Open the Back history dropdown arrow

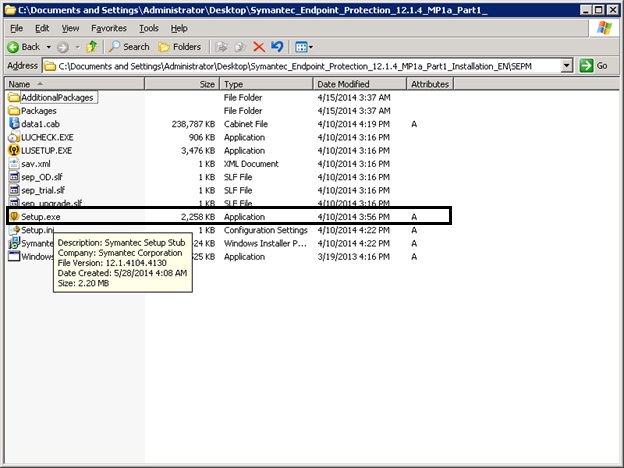coord(49,47)
